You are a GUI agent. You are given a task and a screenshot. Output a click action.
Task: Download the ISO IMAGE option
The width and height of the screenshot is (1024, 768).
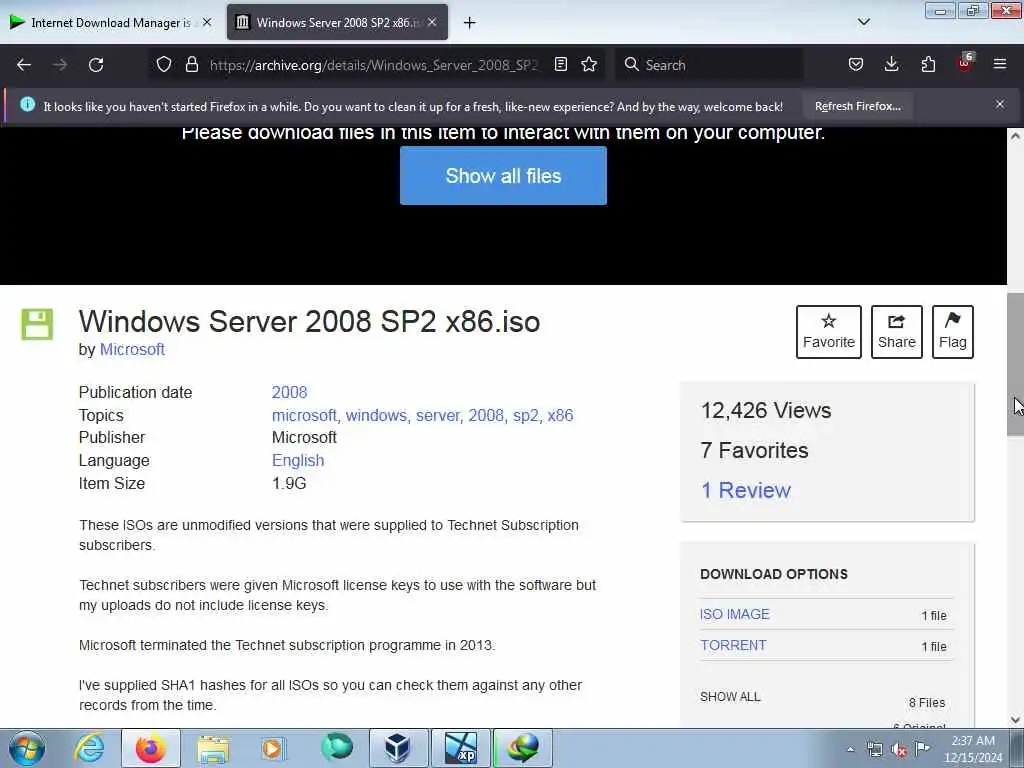tap(735, 614)
